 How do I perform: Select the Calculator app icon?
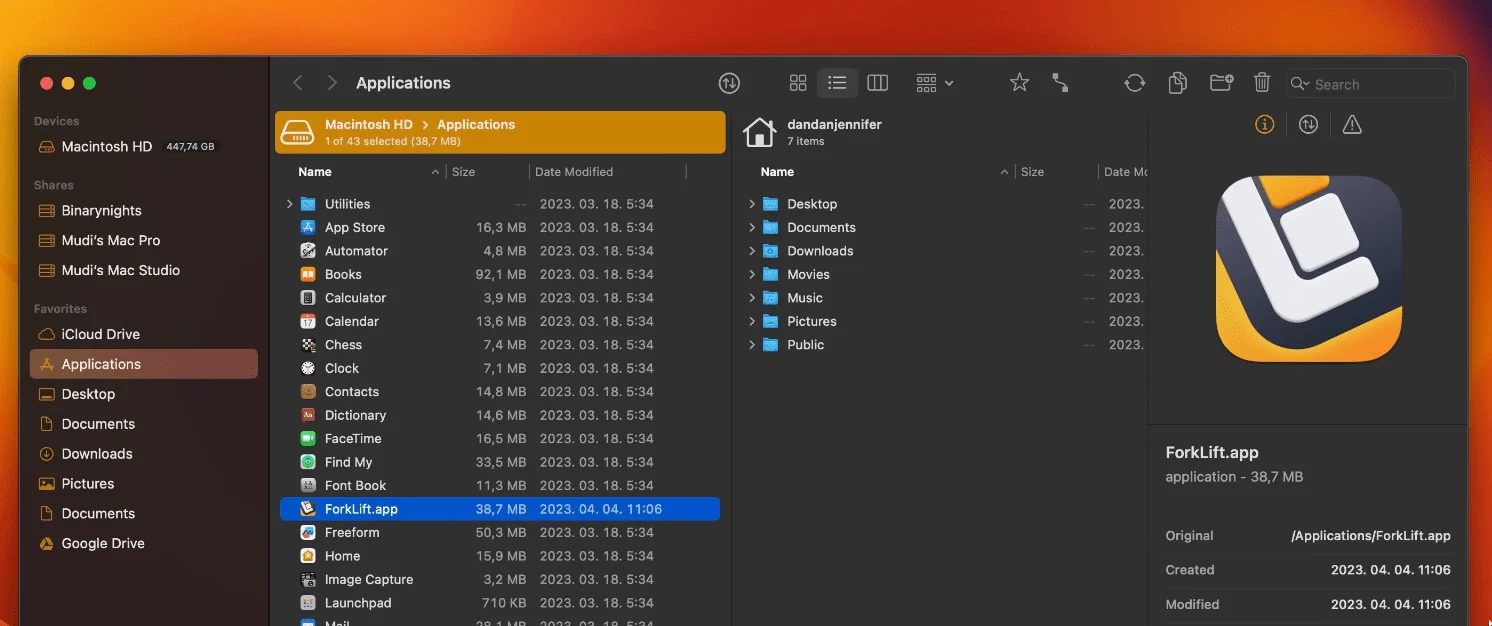coord(308,298)
